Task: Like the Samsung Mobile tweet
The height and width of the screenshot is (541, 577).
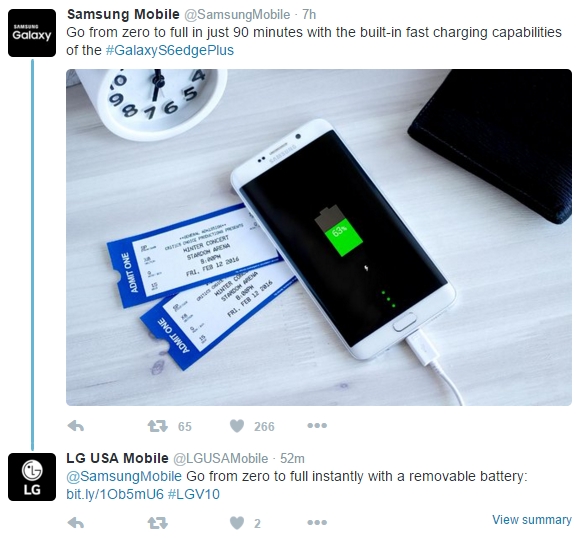Action: coord(237,426)
